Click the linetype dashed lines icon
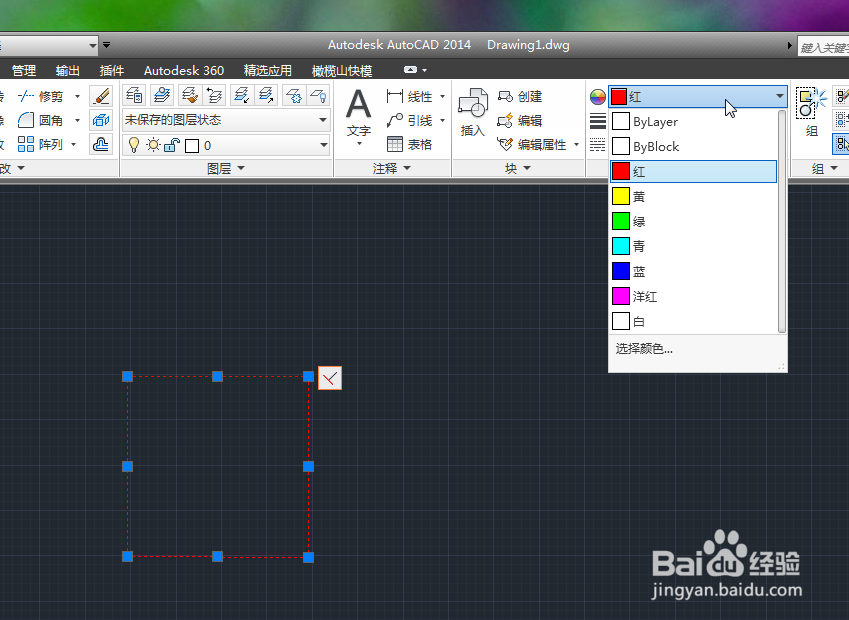The image size is (849, 620). click(598, 145)
